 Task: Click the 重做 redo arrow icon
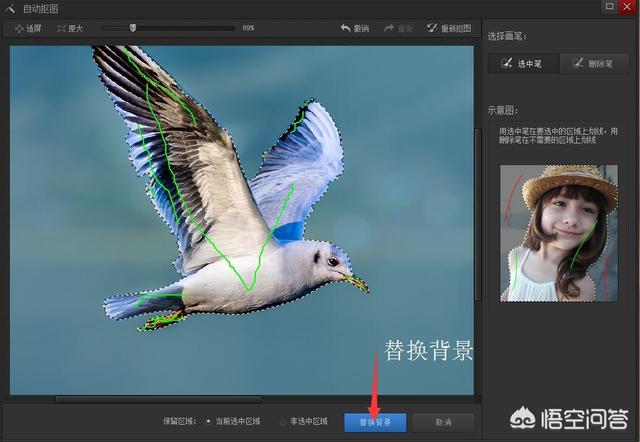tap(390, 28)
